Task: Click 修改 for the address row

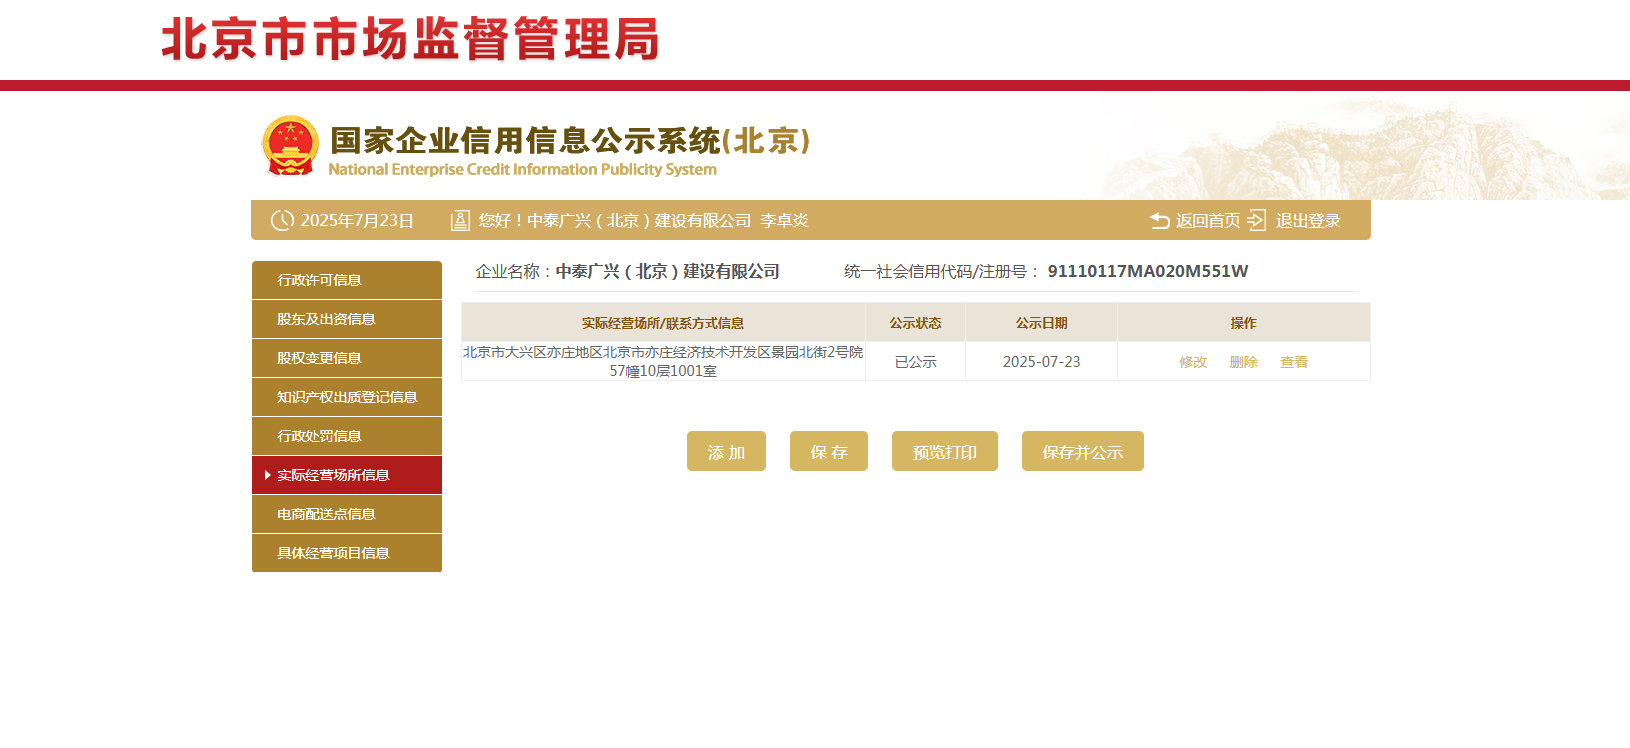Action: 1193,362
